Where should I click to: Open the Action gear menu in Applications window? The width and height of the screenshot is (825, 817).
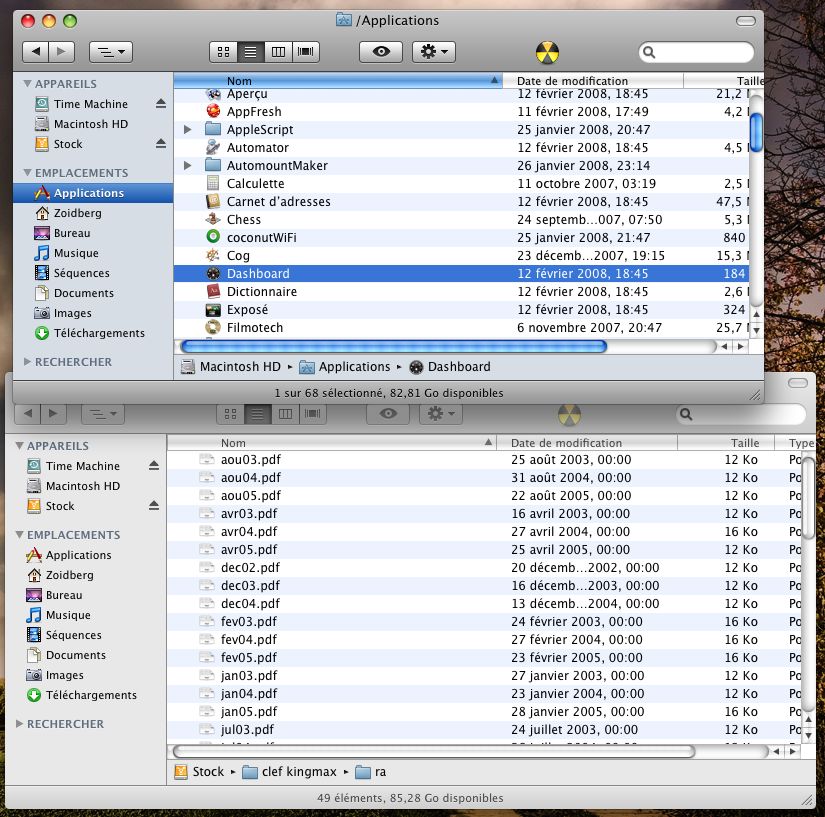click(434, 52)
